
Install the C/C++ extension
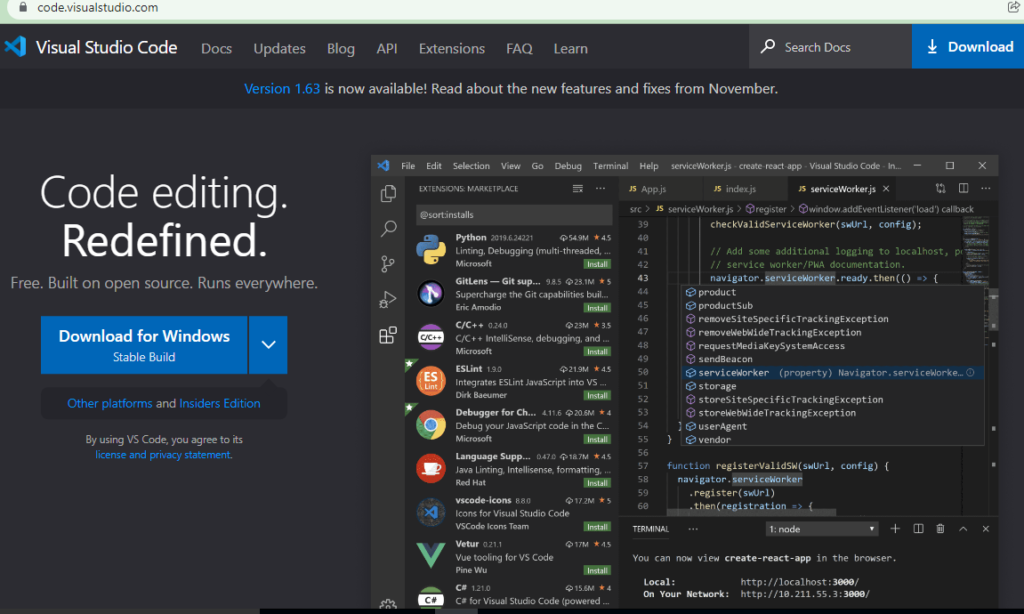pos(597,351)
